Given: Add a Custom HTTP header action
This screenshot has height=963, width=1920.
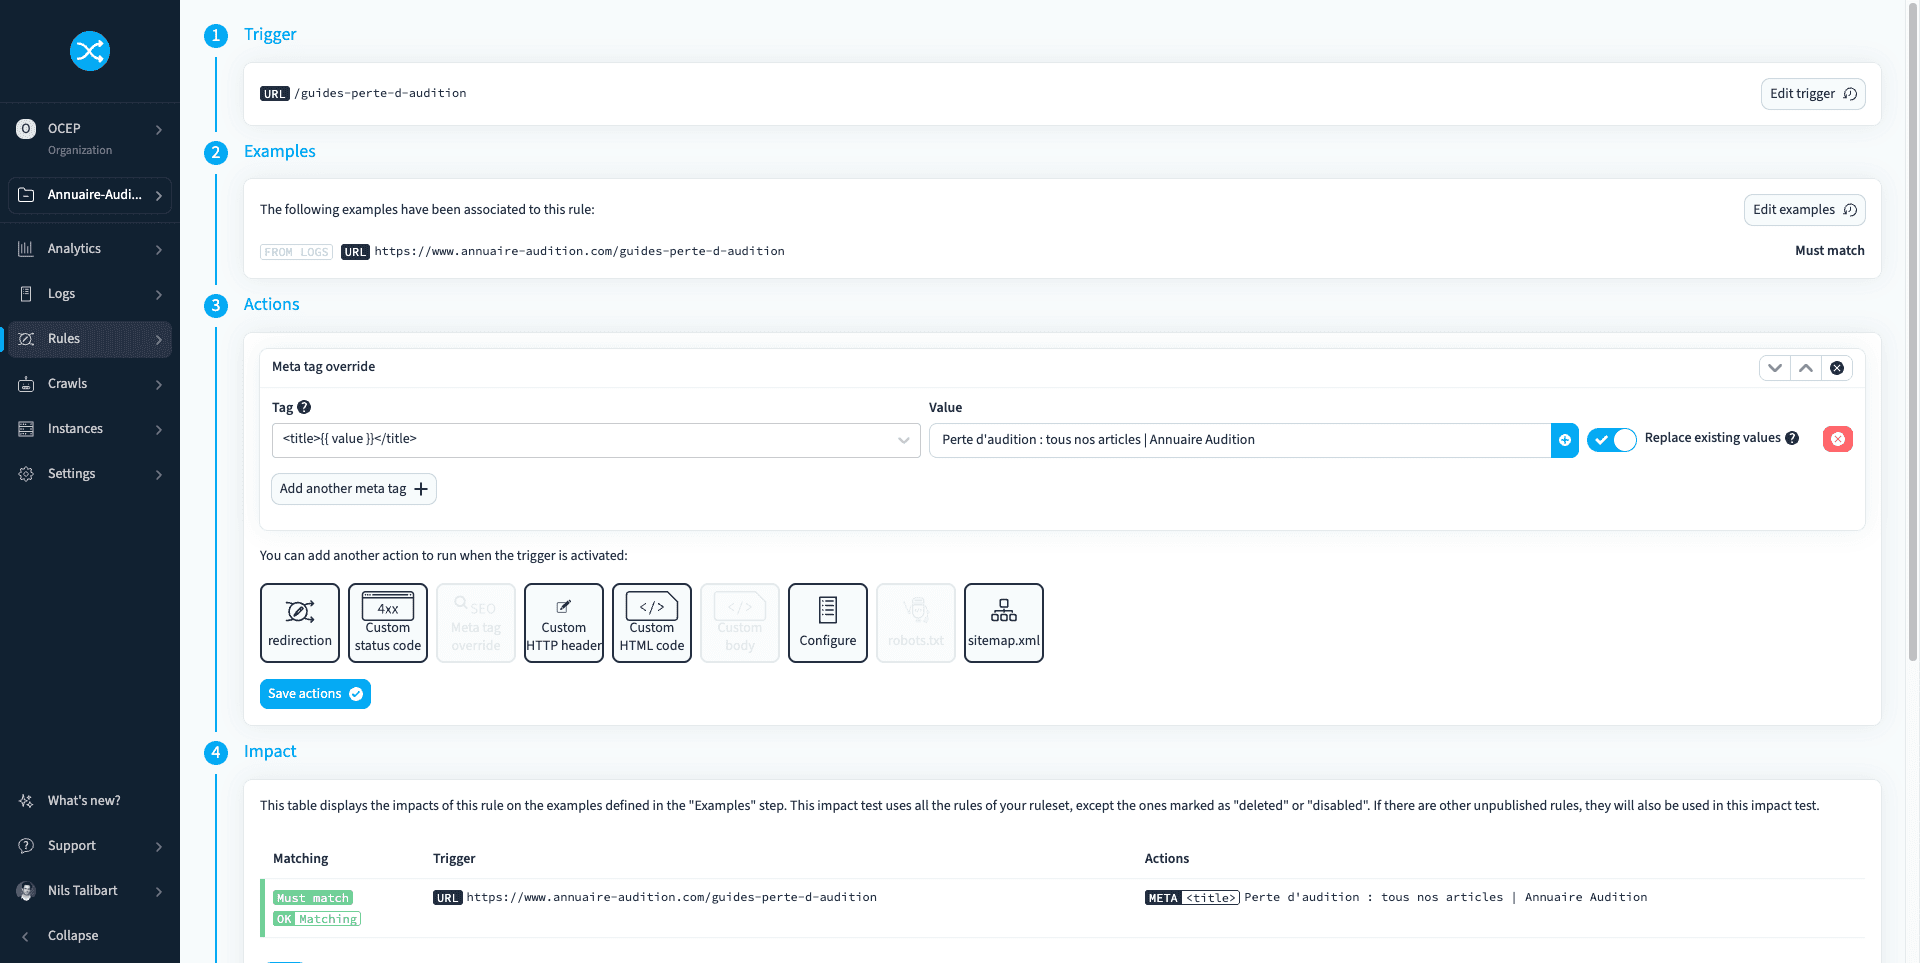Looking at the screenshot, I should point(564,623).
